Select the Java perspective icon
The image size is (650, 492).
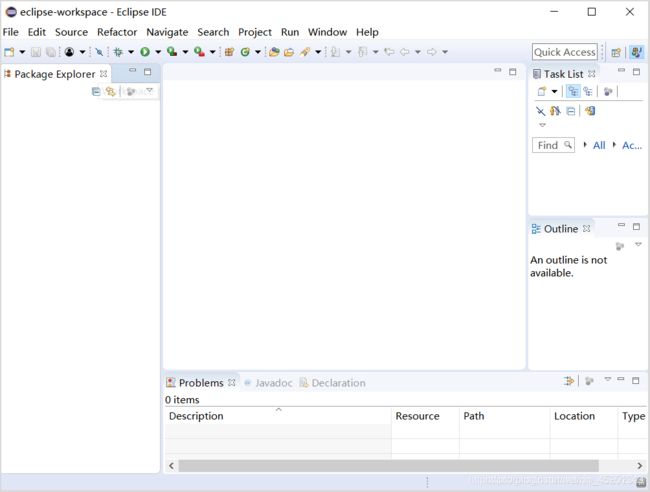tap(636, 52)
